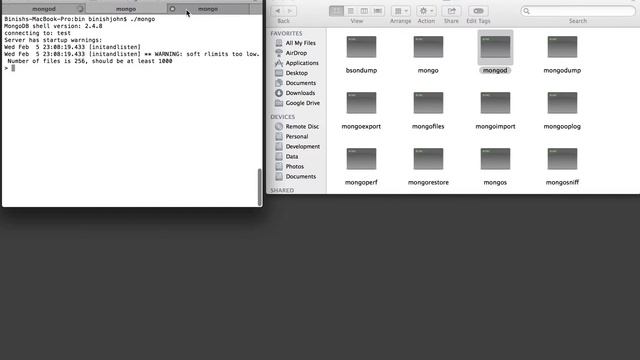Click the 'Number of files is 256' line
640x360 pixels.
pos(90,61)
